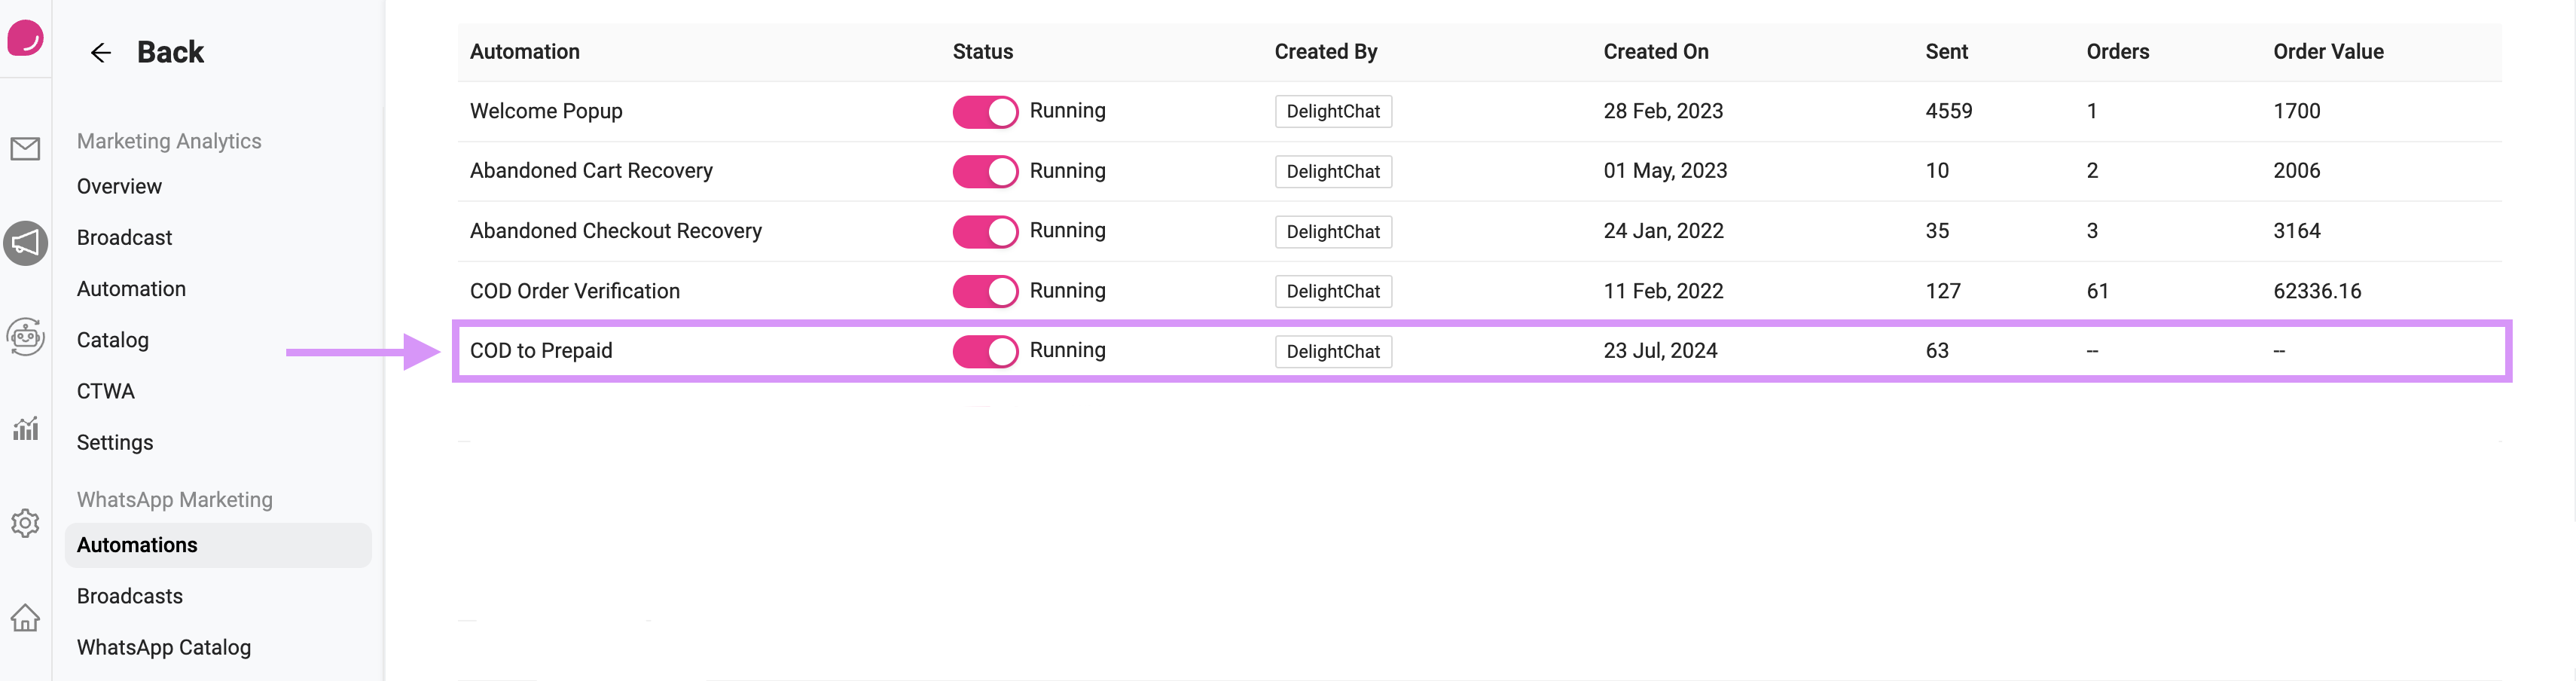The width and height of the screenshot is (2576, 681).
Task: Click the Orders column header
Action: click(x=2118, y=52)
